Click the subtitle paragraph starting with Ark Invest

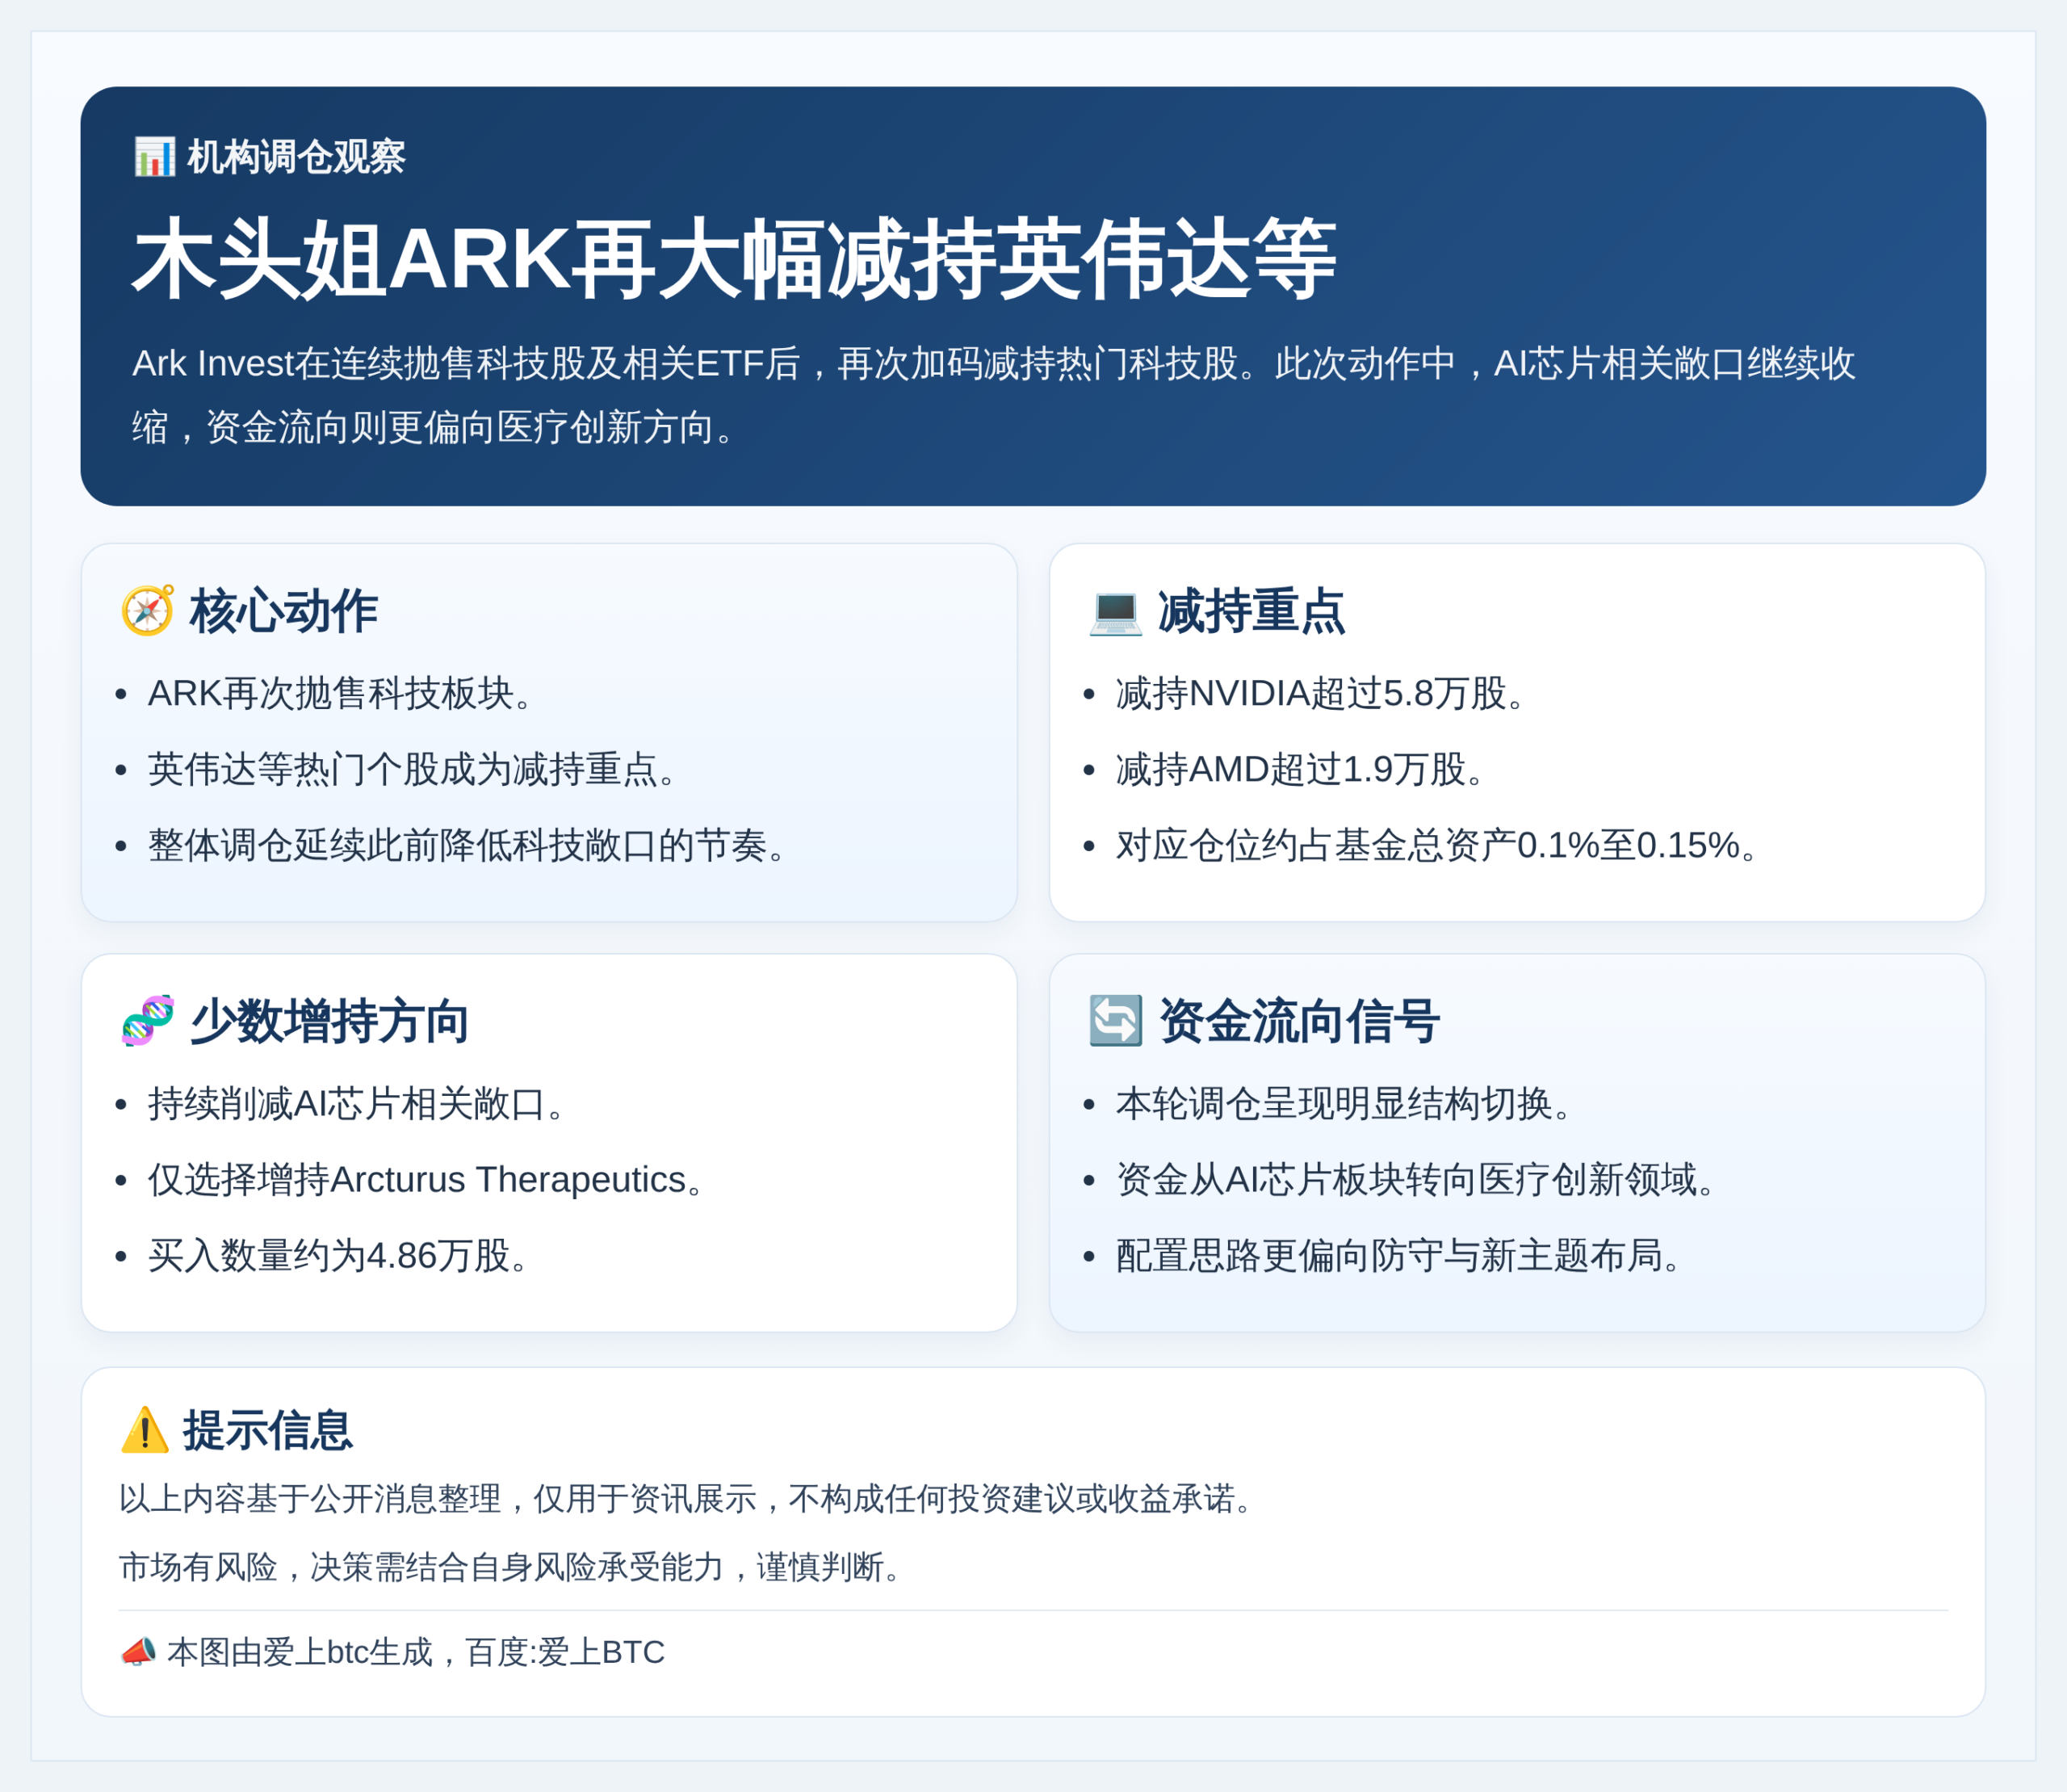coord(994,395)
